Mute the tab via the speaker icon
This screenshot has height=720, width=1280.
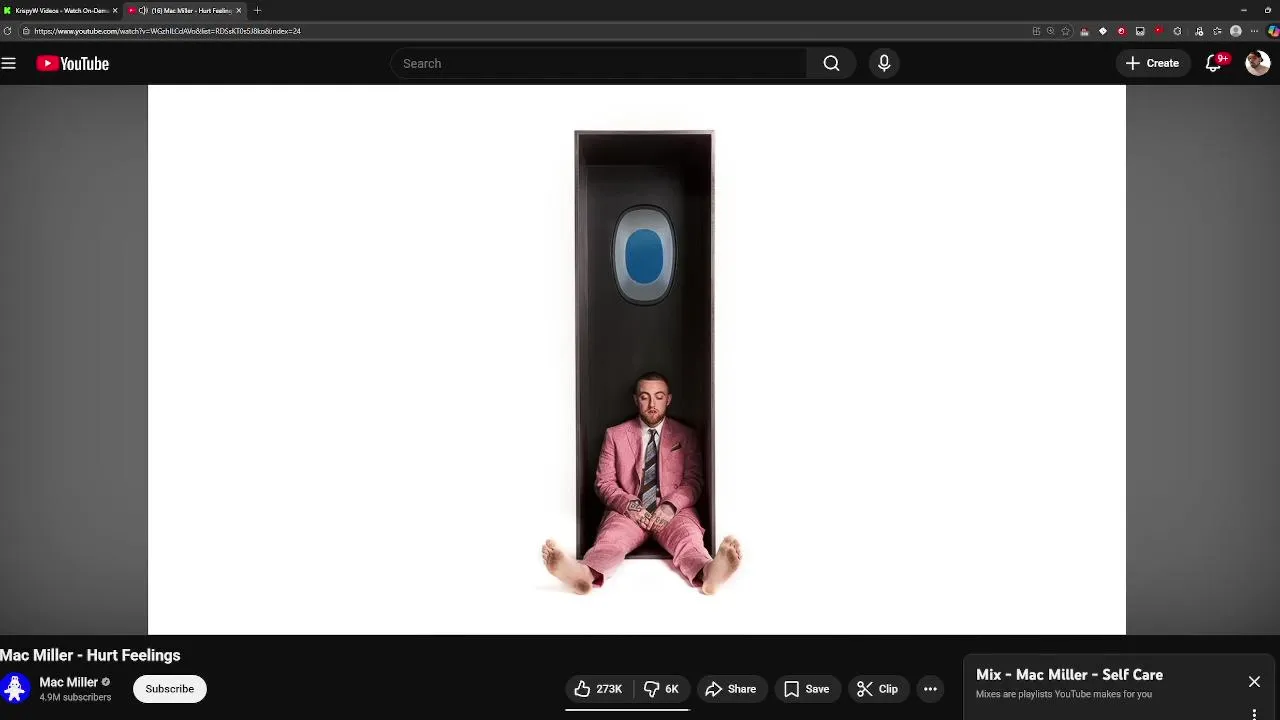[x=142, y=10]
